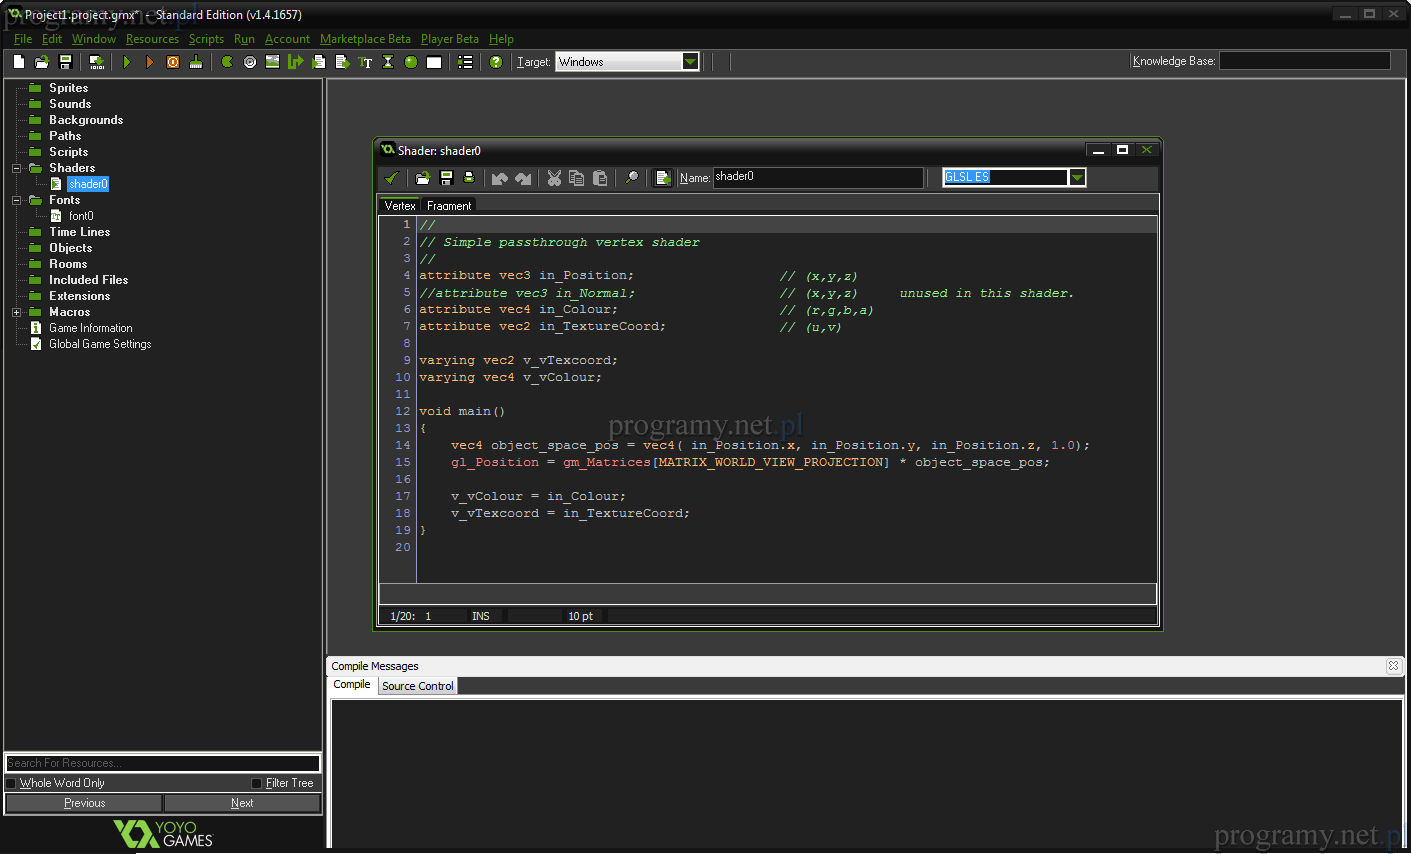This screenshot has height=854, width=1411.
Task: Clean the build with the broom icon
Action: 196,62
